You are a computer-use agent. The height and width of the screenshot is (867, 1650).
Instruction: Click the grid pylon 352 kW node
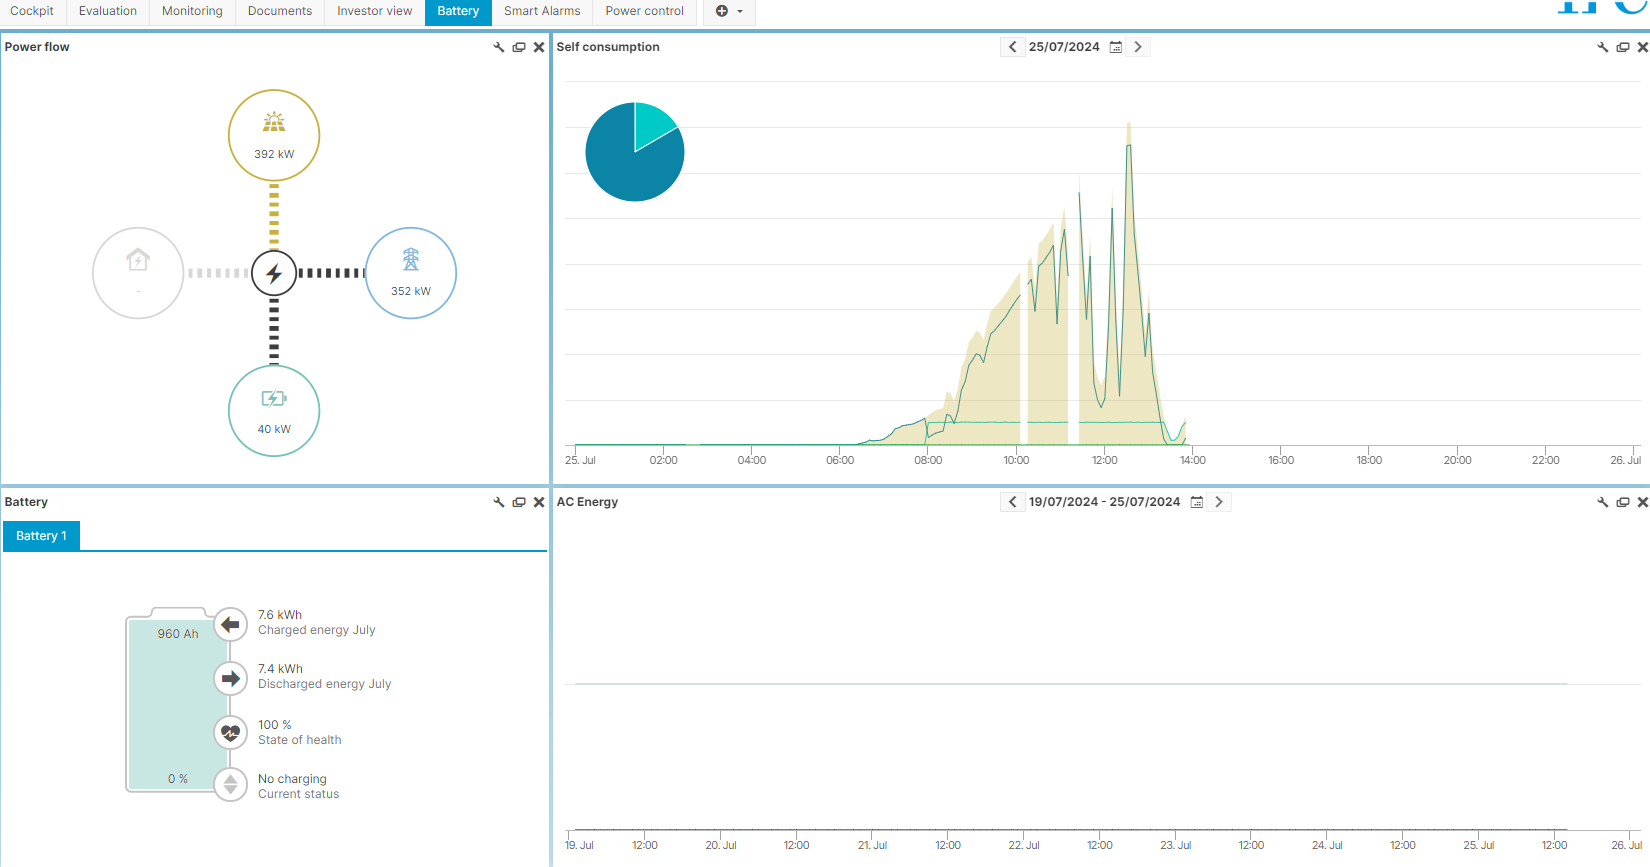[x=411, y=273]
